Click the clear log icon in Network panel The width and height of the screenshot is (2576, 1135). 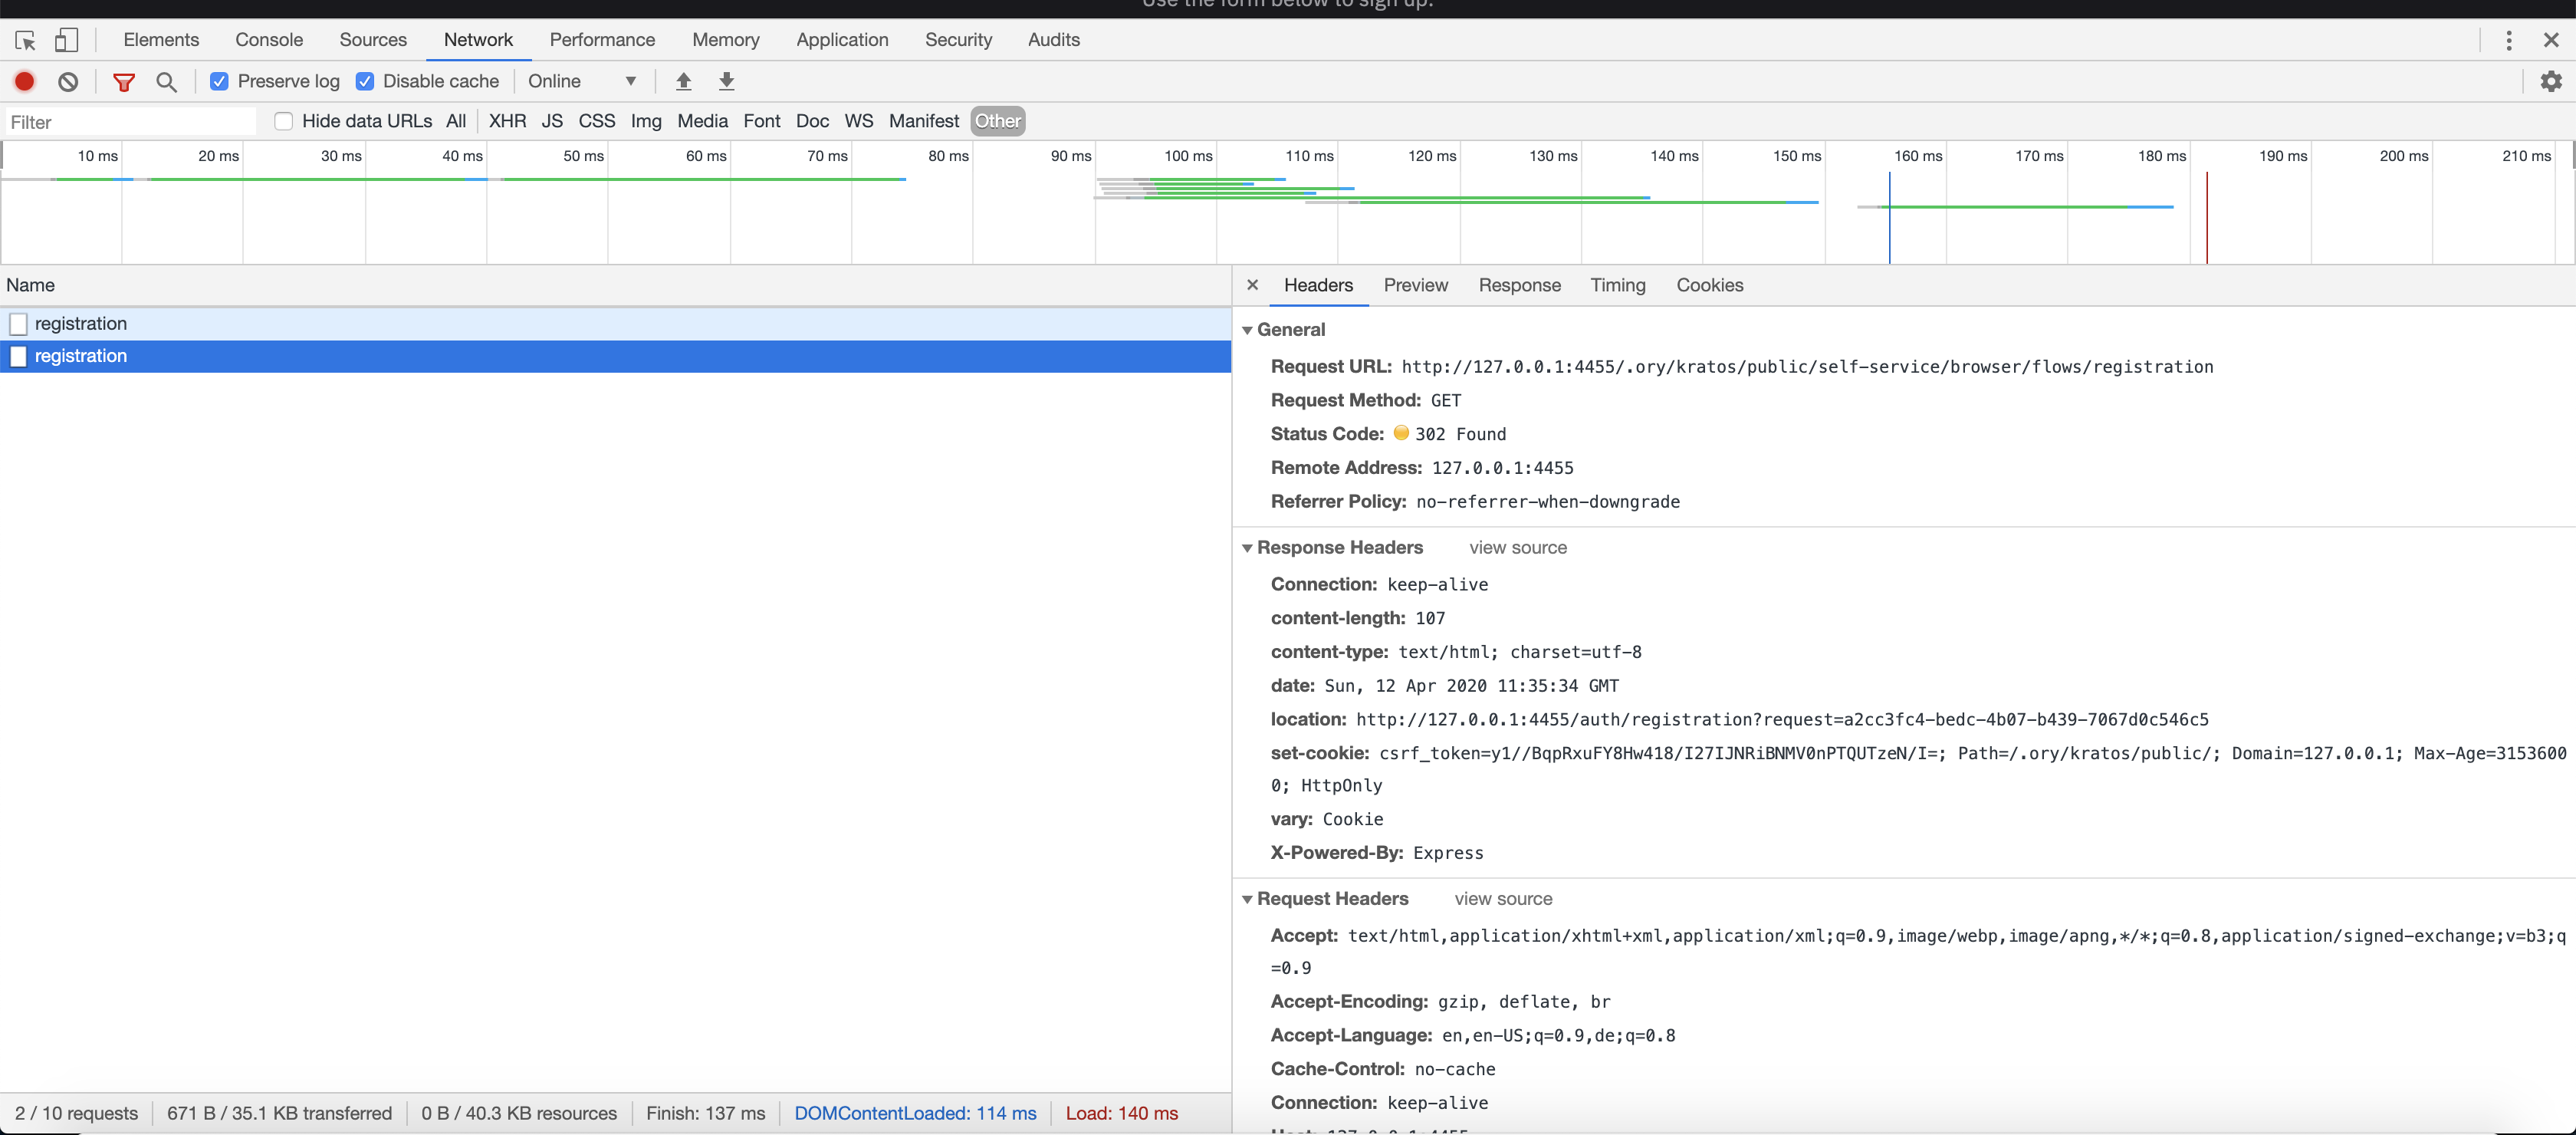67,81
